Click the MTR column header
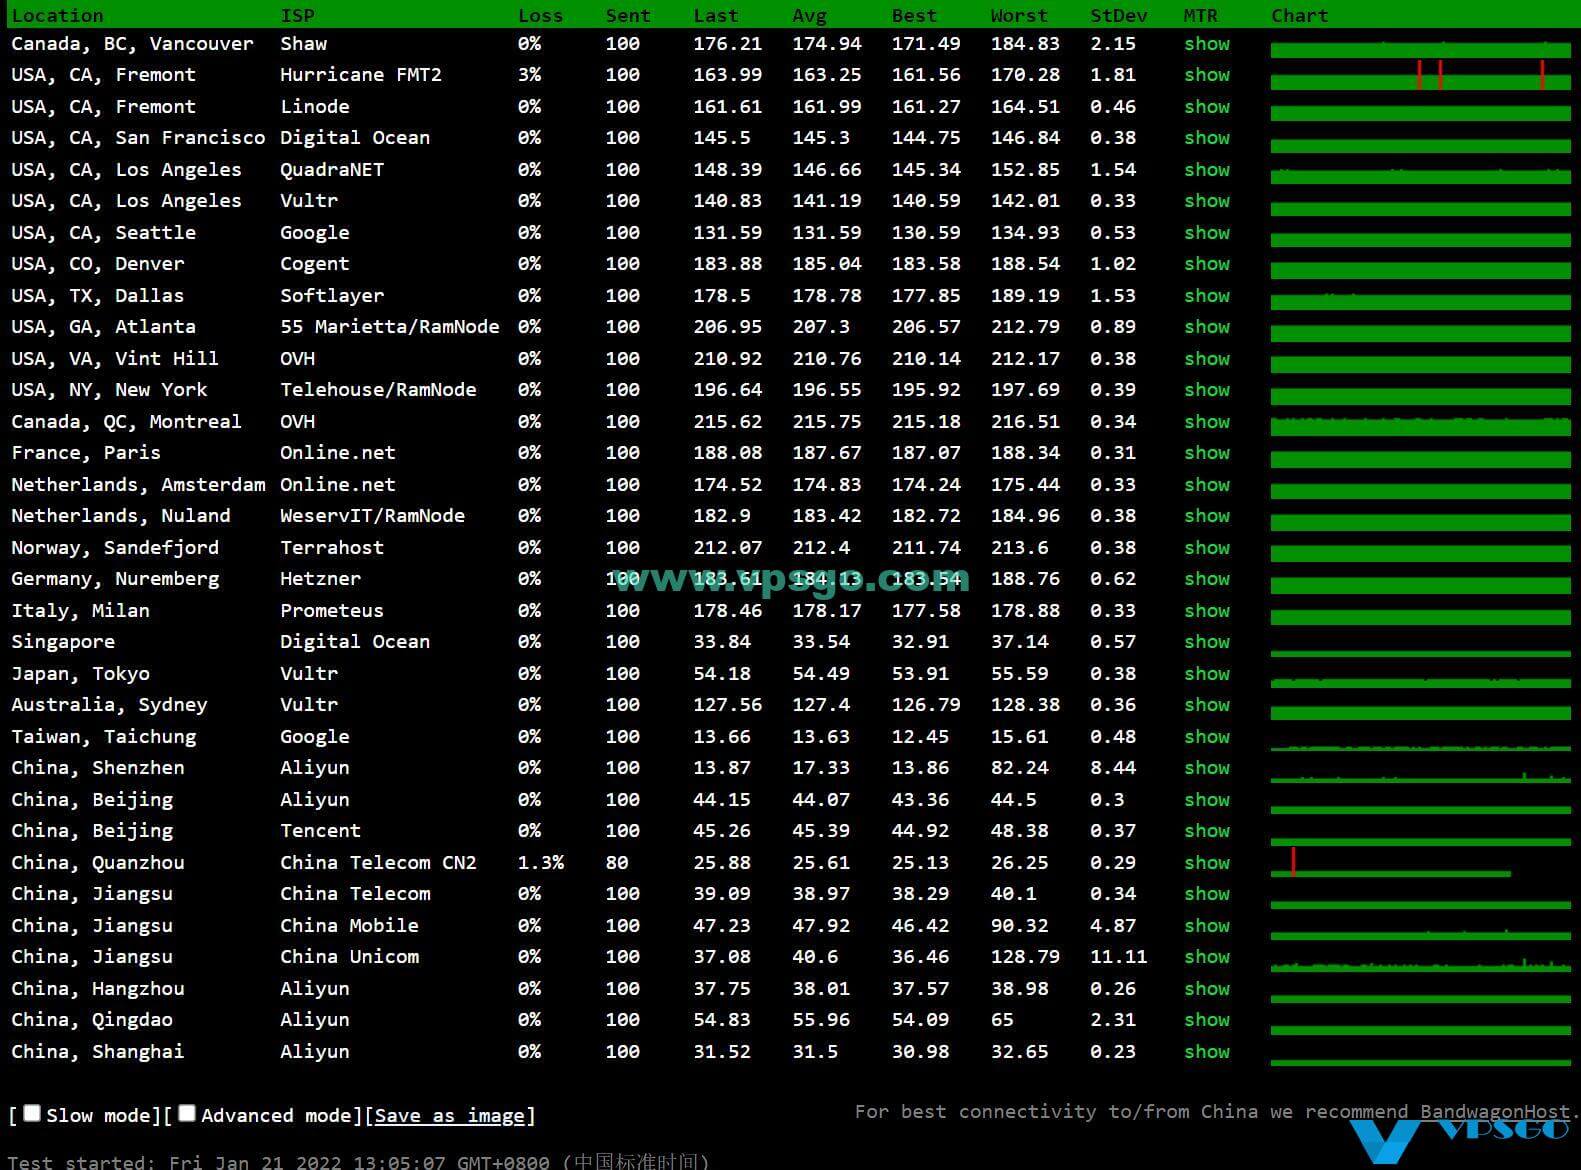The width and height of the screenshot is (1581, 1170). pos(1200,16)
